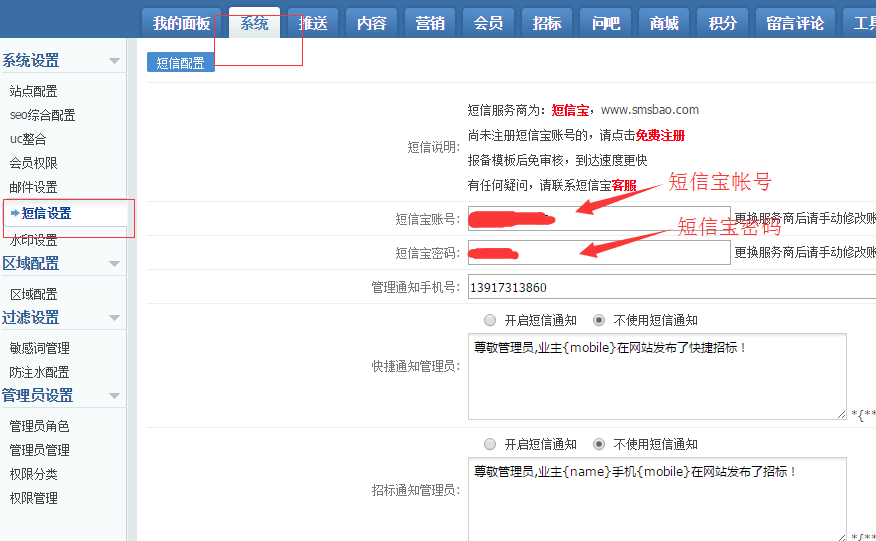This screenshot has width=876, height=541.
Task: Collapse the 区域配置 section arrow
Action: [115, 264]
